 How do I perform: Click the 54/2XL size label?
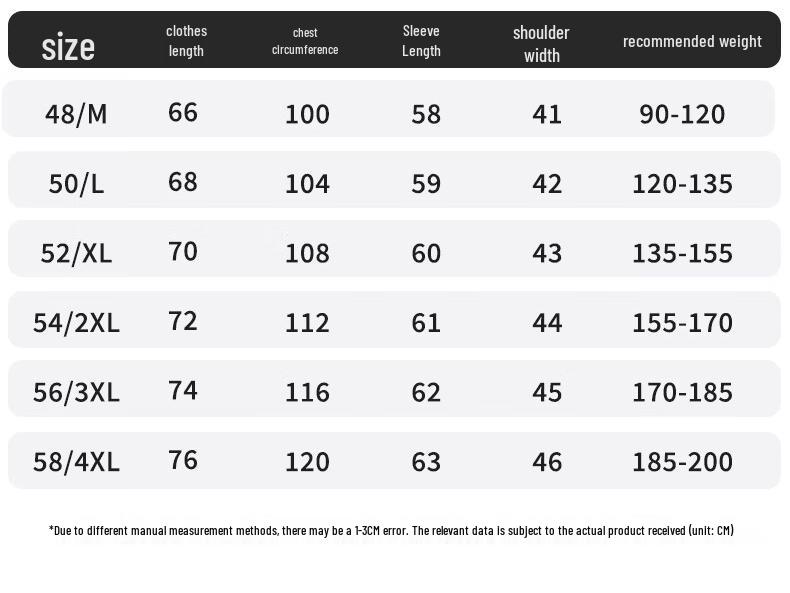76,323
